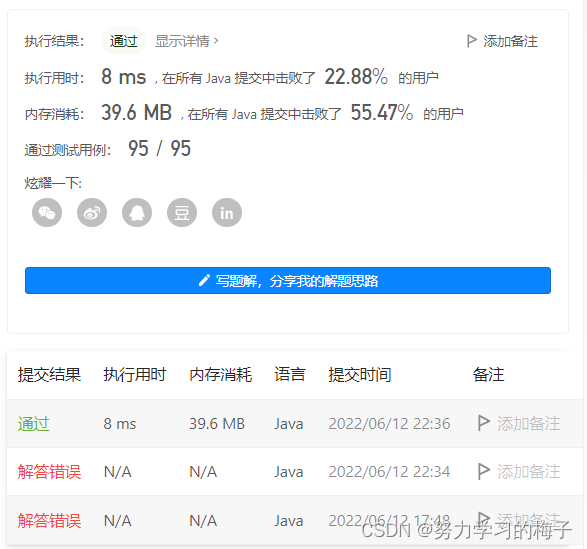
Task: Click the 备注 column header
Action: coord(489,374)
